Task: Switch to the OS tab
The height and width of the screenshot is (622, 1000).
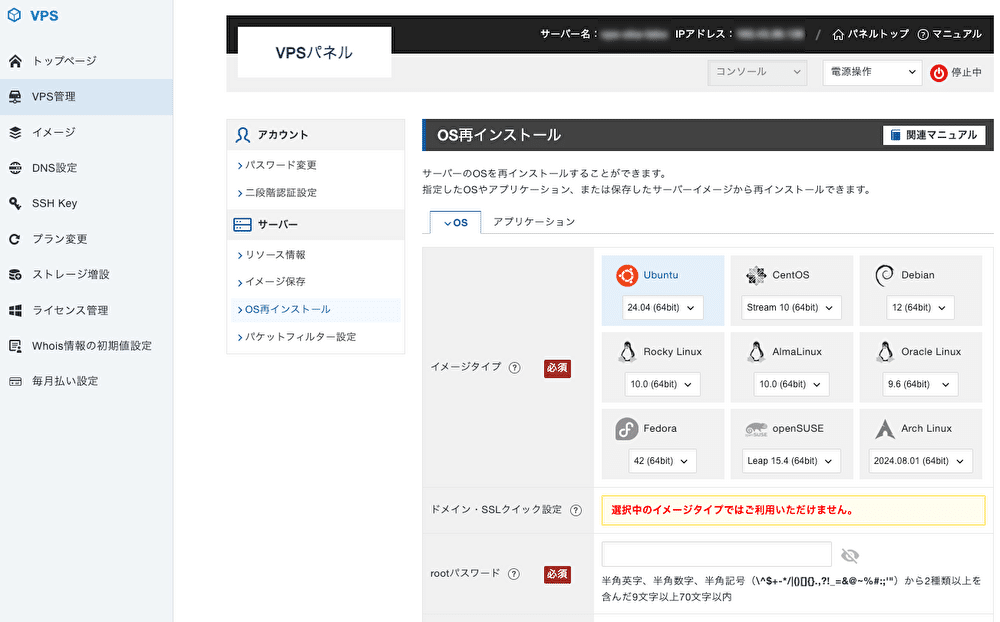Action: pyautogui.click(x=454, y=222)
